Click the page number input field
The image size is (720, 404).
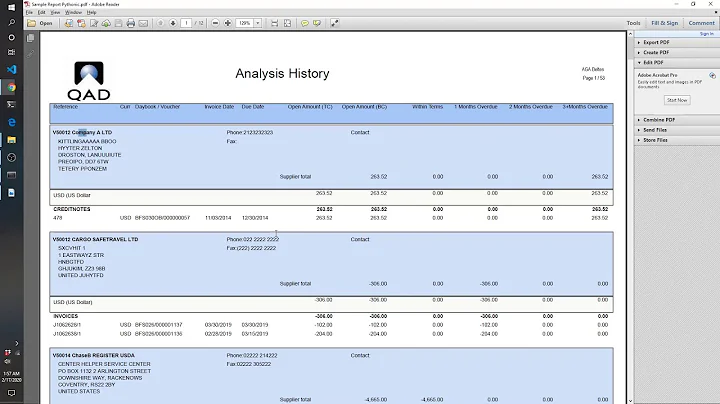tap(186, 23)
